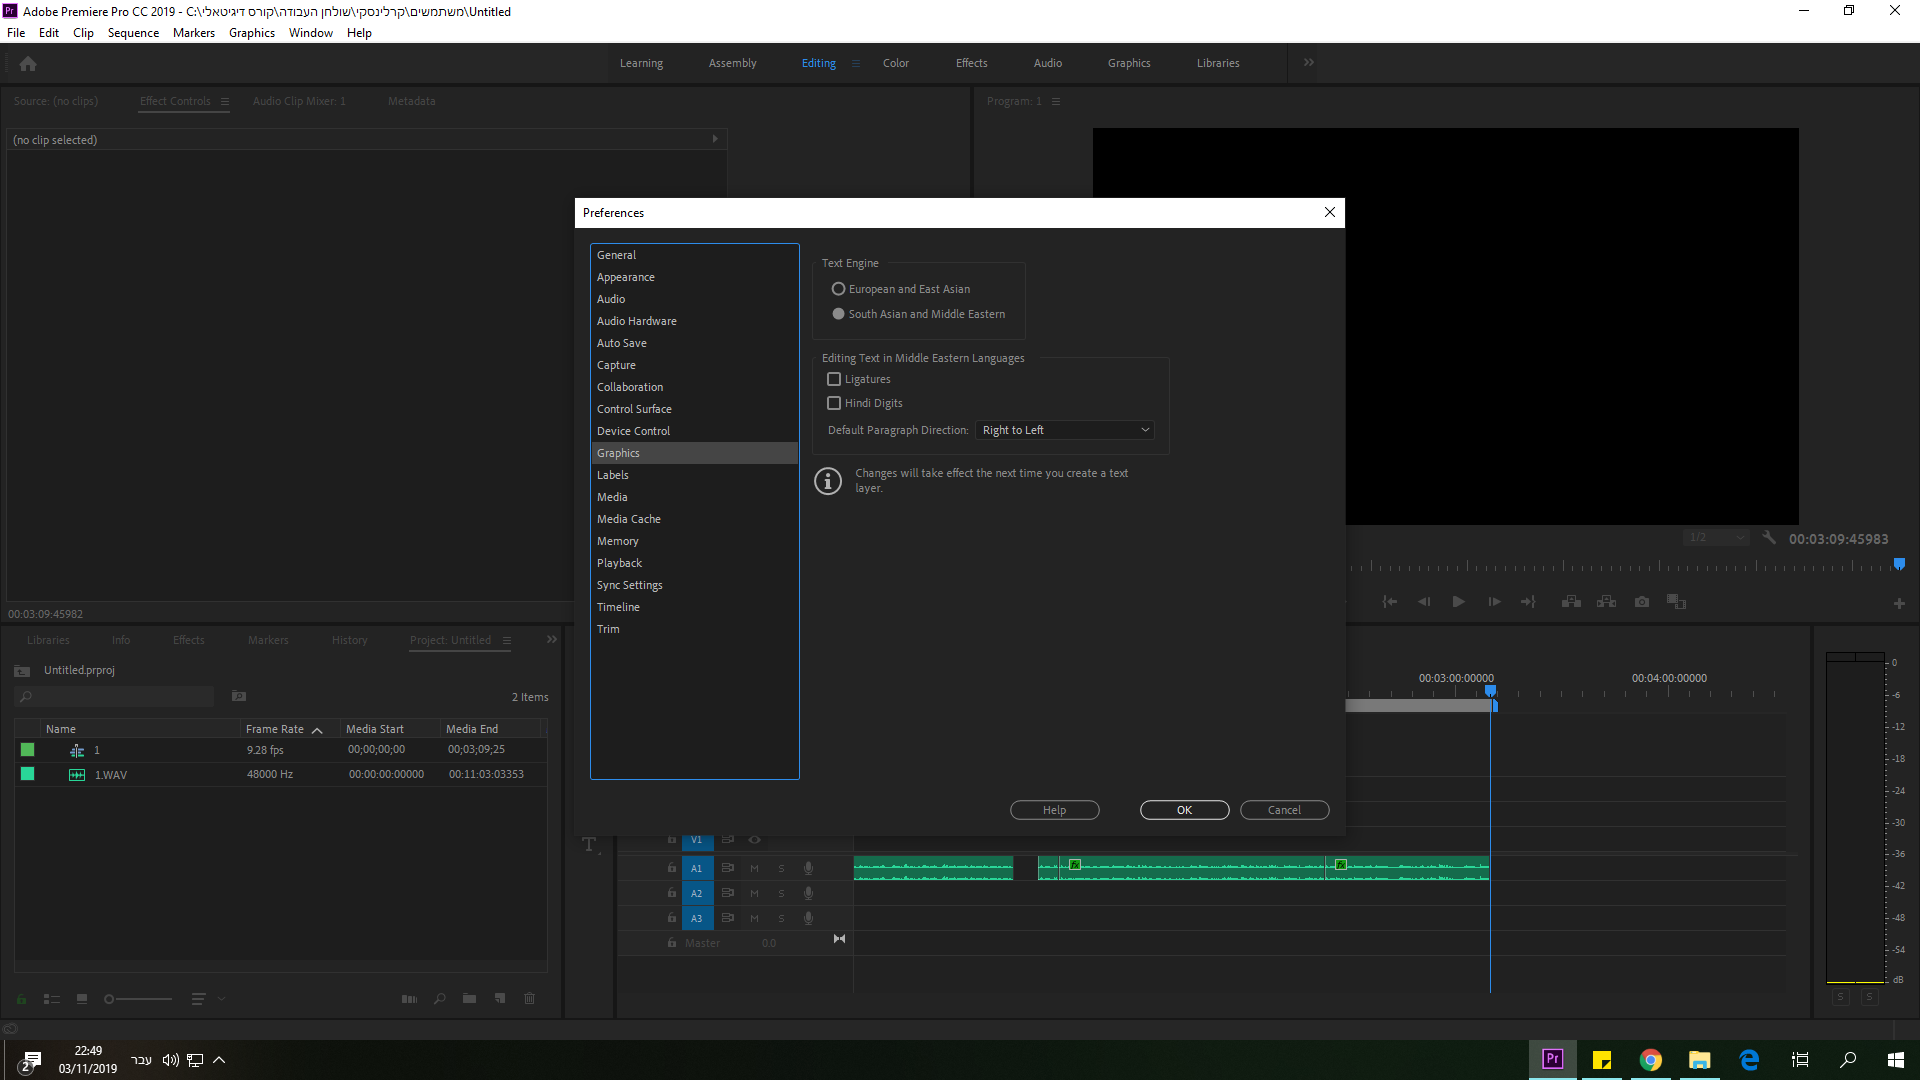Click the trash icon in the Project panel

(530, 998)
